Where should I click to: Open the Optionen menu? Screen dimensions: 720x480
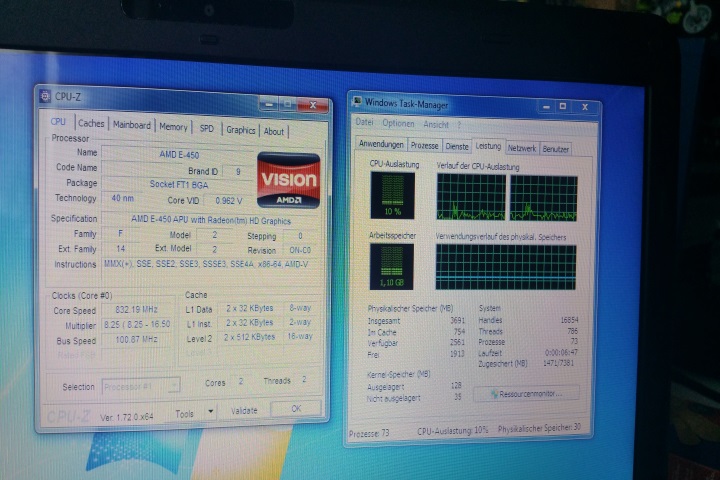point(398,123)
